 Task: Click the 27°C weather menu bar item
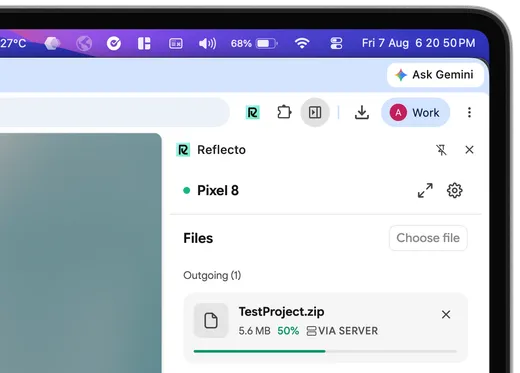click(13, 43)
